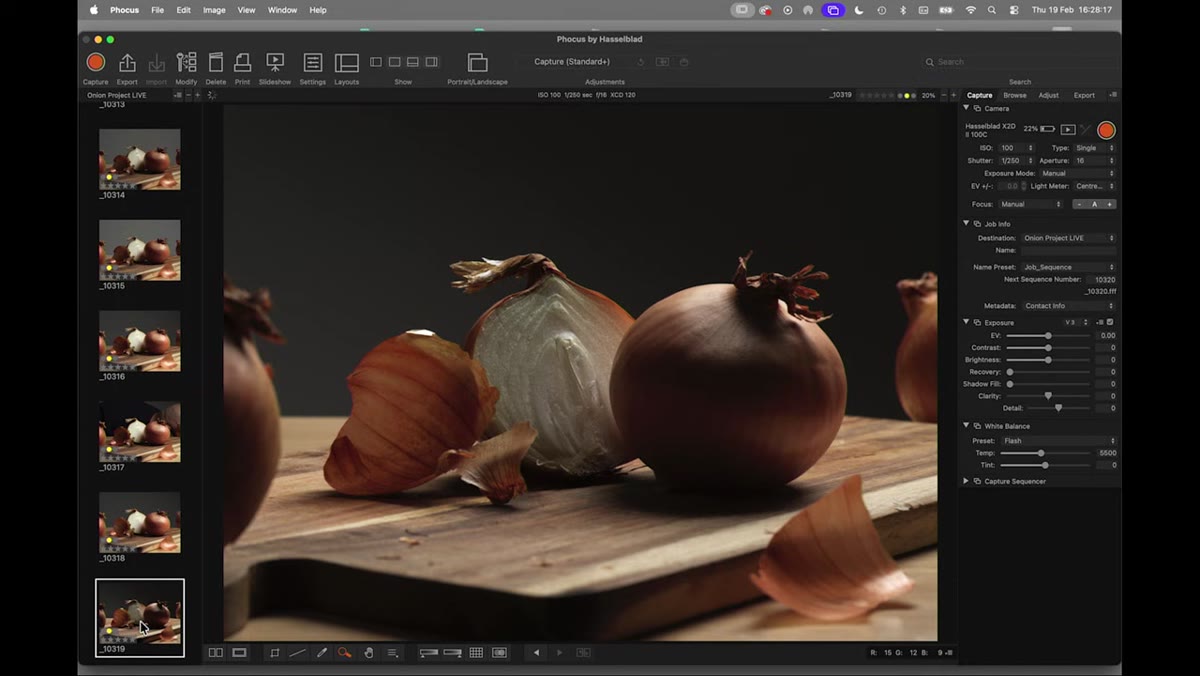
Task: Select the crop tool in bottom toolbar
Action: pyautogui.click(x=274, y=653)
